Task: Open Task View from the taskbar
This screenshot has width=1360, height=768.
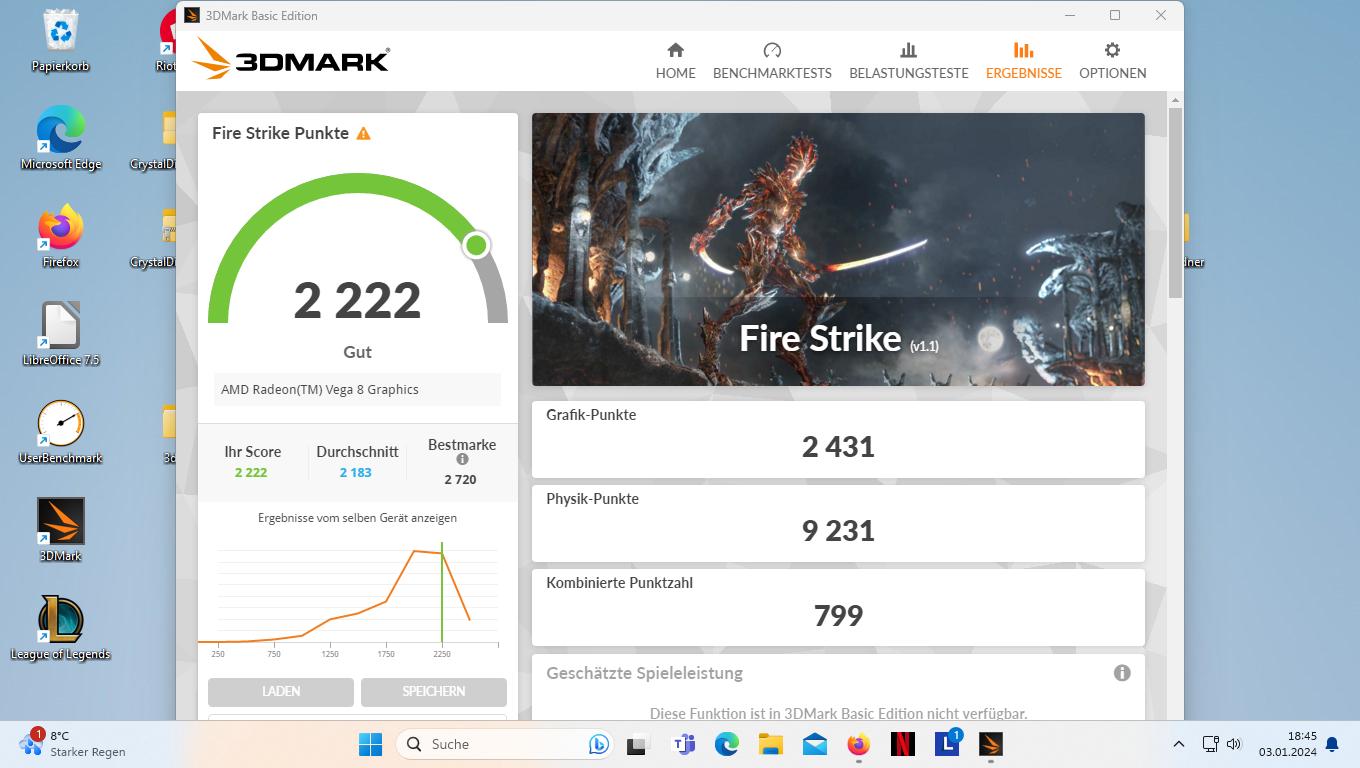Action: pos(638,744)
